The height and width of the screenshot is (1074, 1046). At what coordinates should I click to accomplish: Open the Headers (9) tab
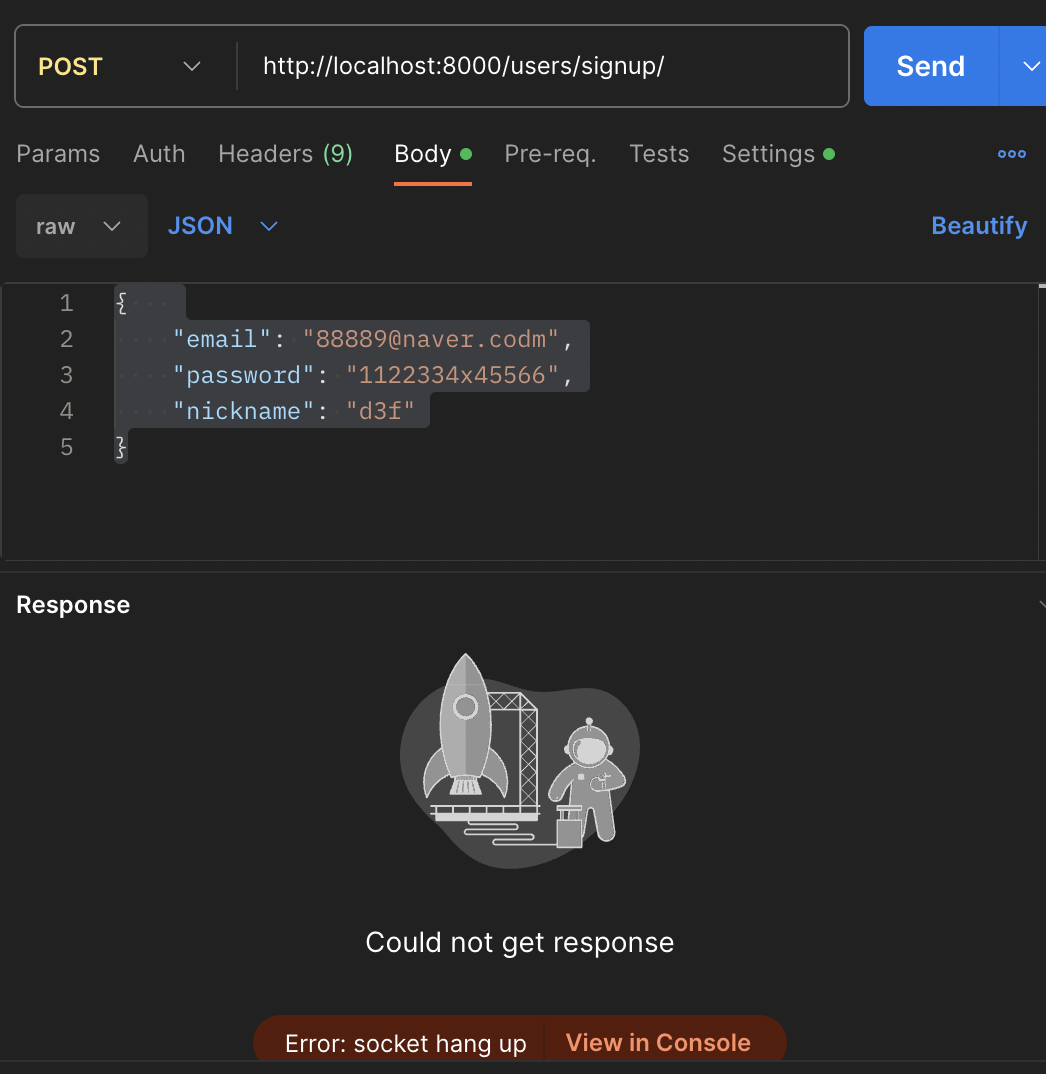point(285,154)
